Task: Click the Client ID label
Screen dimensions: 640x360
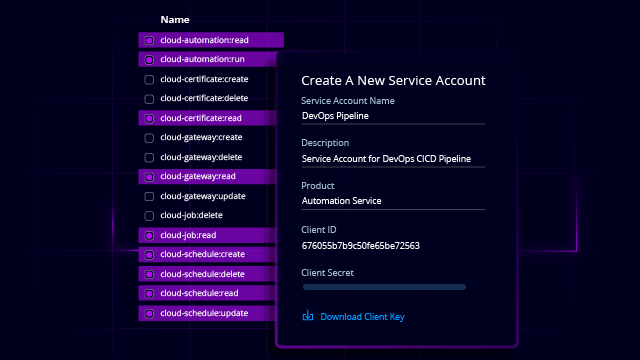Action: (x=319, y=230)
